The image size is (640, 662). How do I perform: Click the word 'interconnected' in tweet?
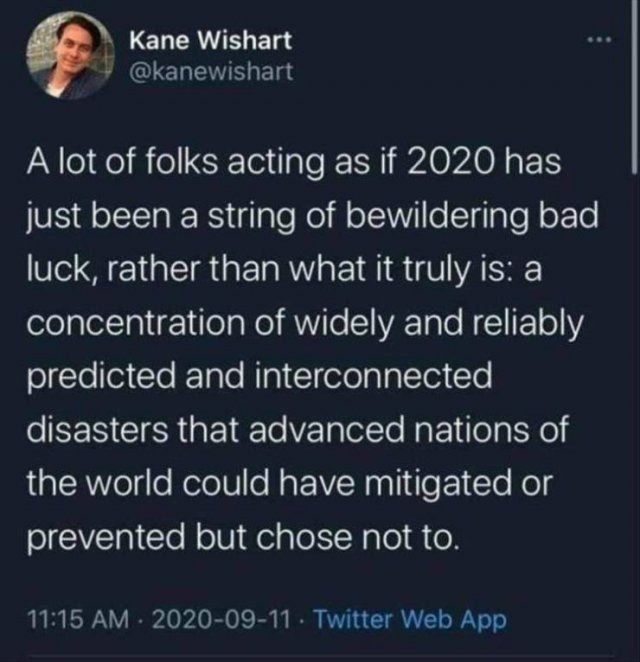tap(374, 376)
